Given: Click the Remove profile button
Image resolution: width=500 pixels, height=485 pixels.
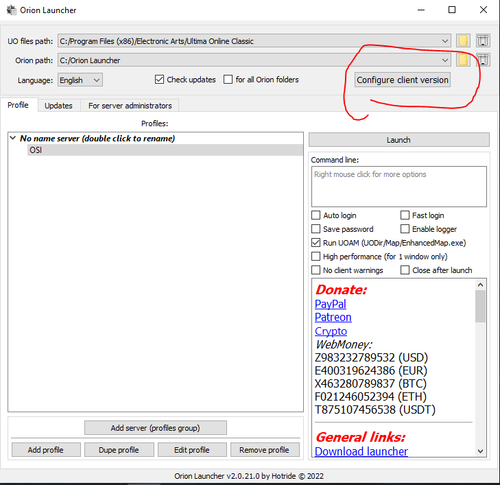Looking at the screenshot, I should point(265,450).
